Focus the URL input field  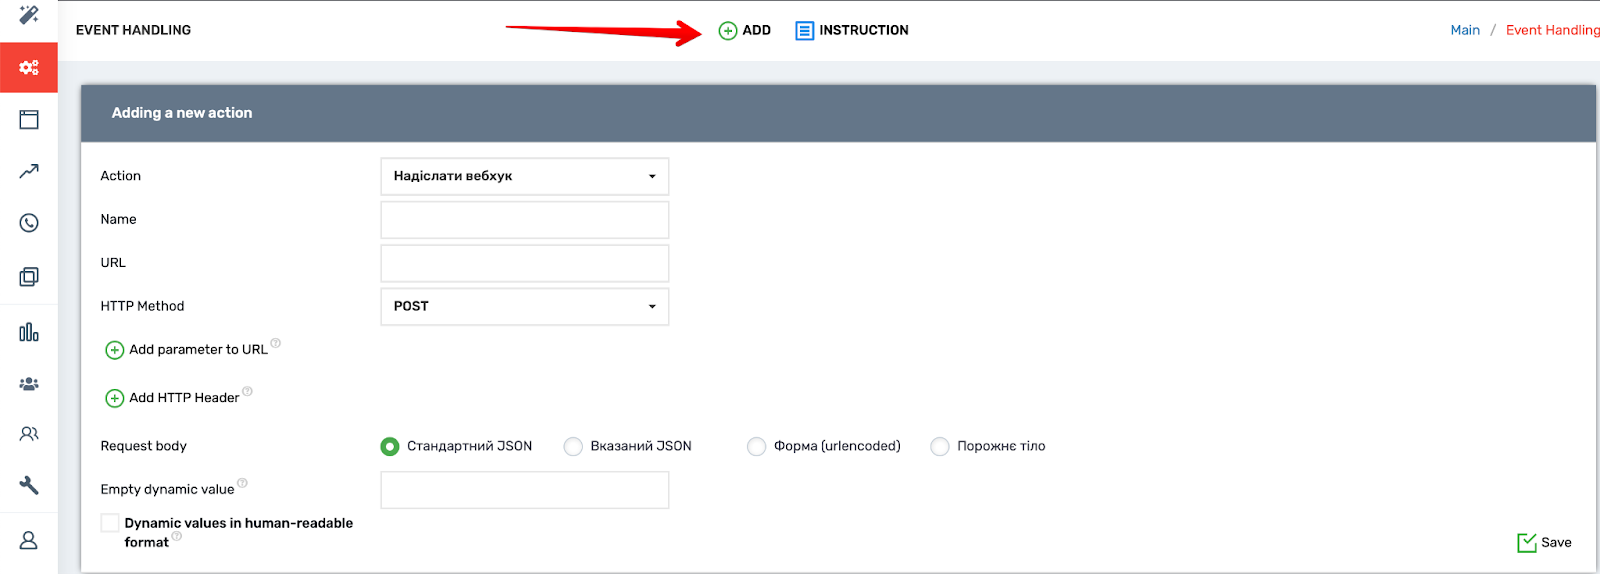tap(525, 263)
